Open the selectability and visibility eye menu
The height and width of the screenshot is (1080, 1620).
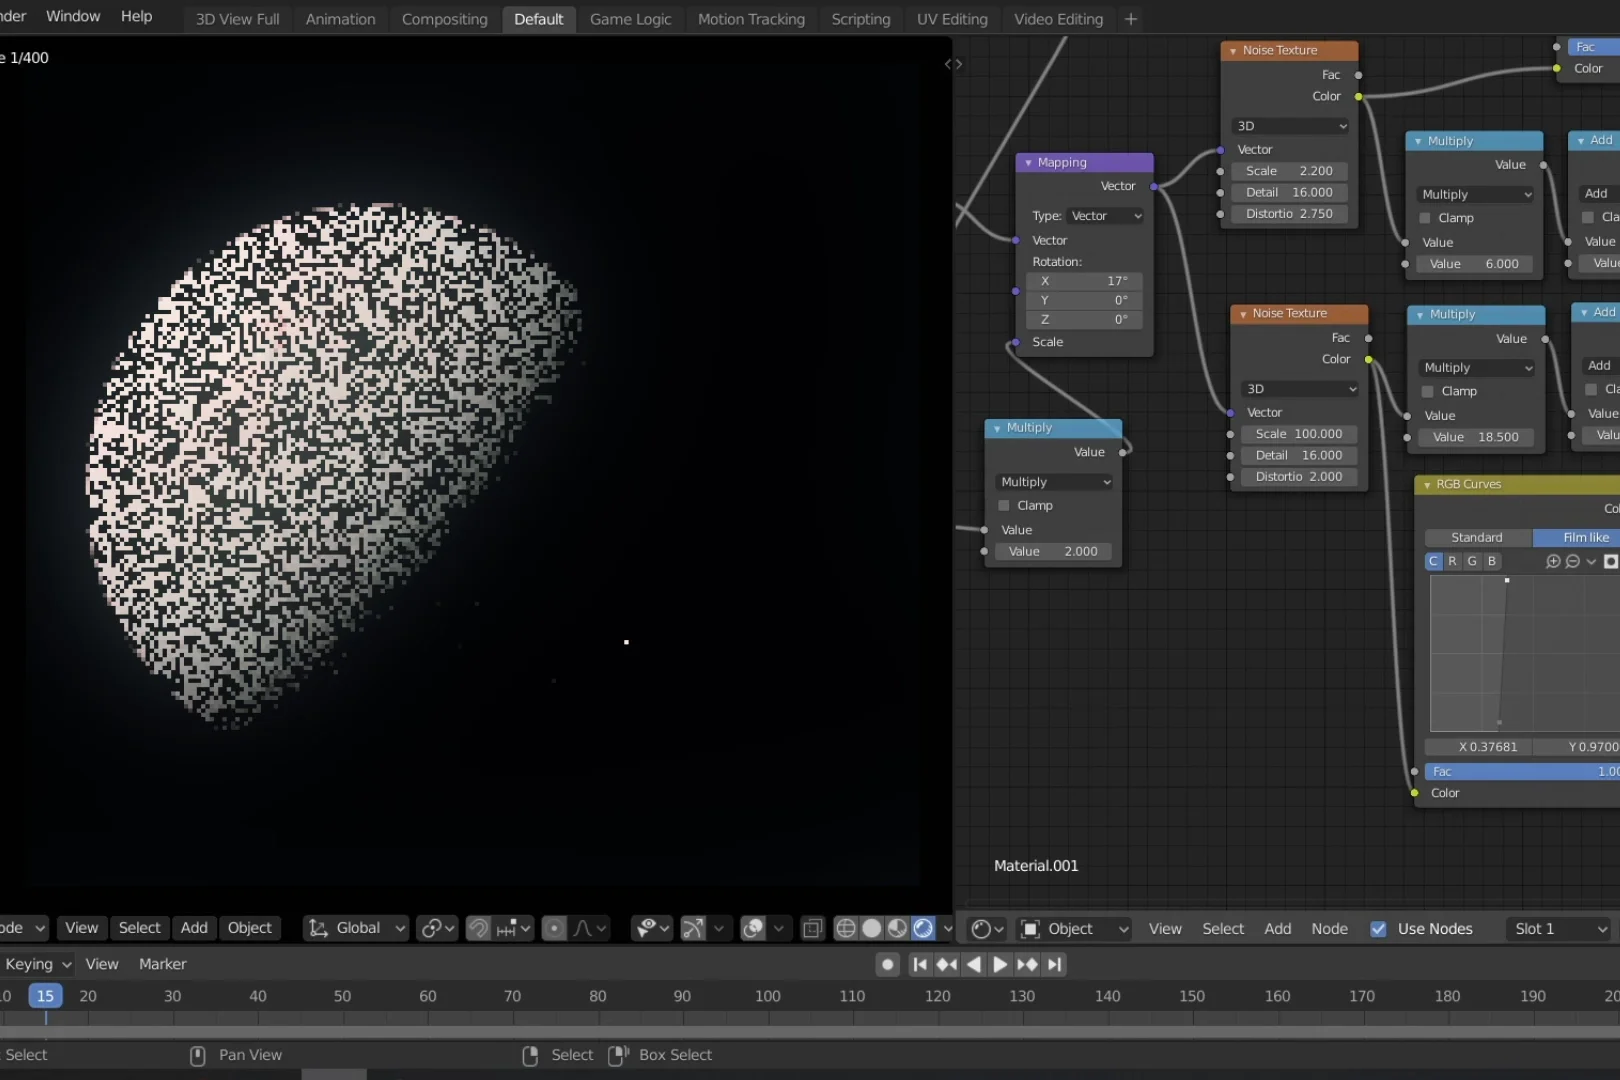click(x=653, y=928)
